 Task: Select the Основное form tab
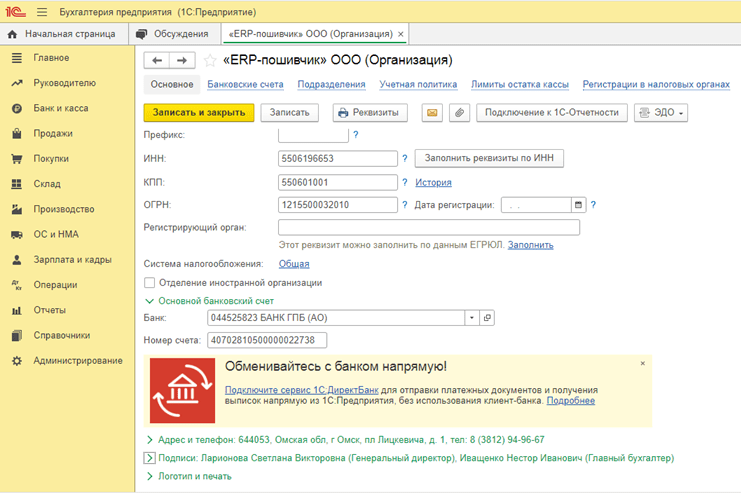coord(172,84)
